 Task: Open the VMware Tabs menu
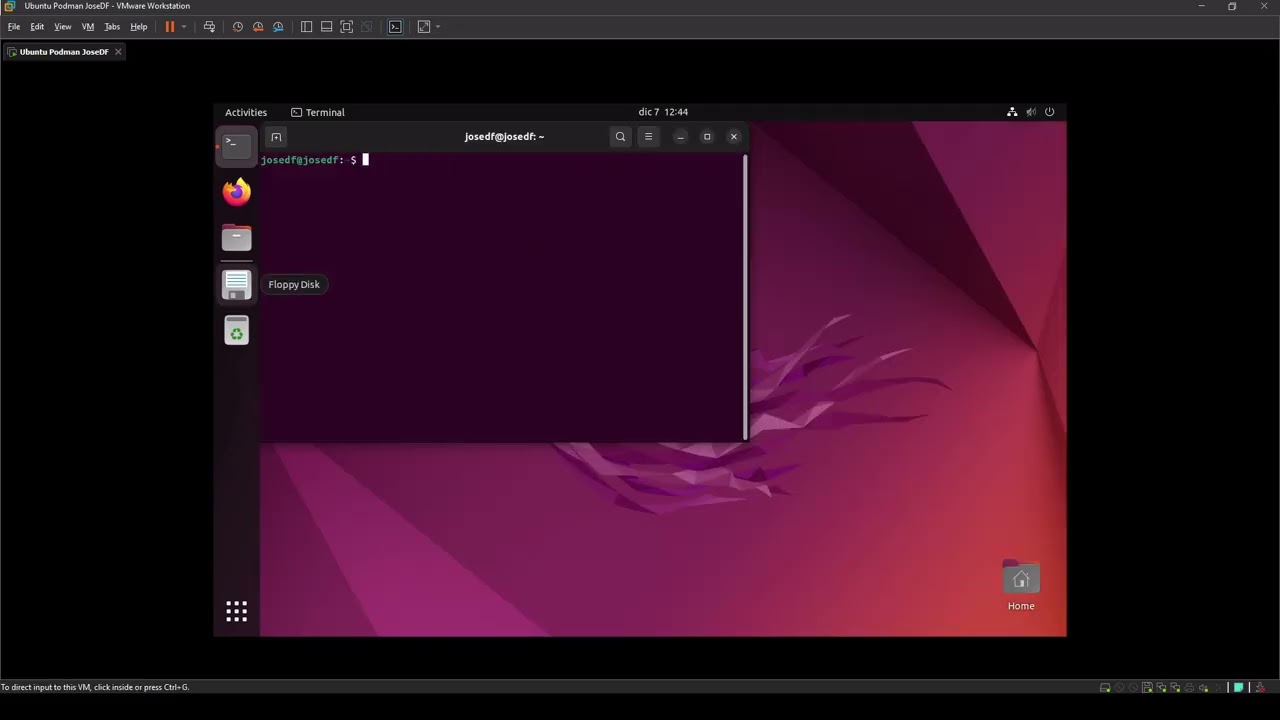(x=112, y=27)
